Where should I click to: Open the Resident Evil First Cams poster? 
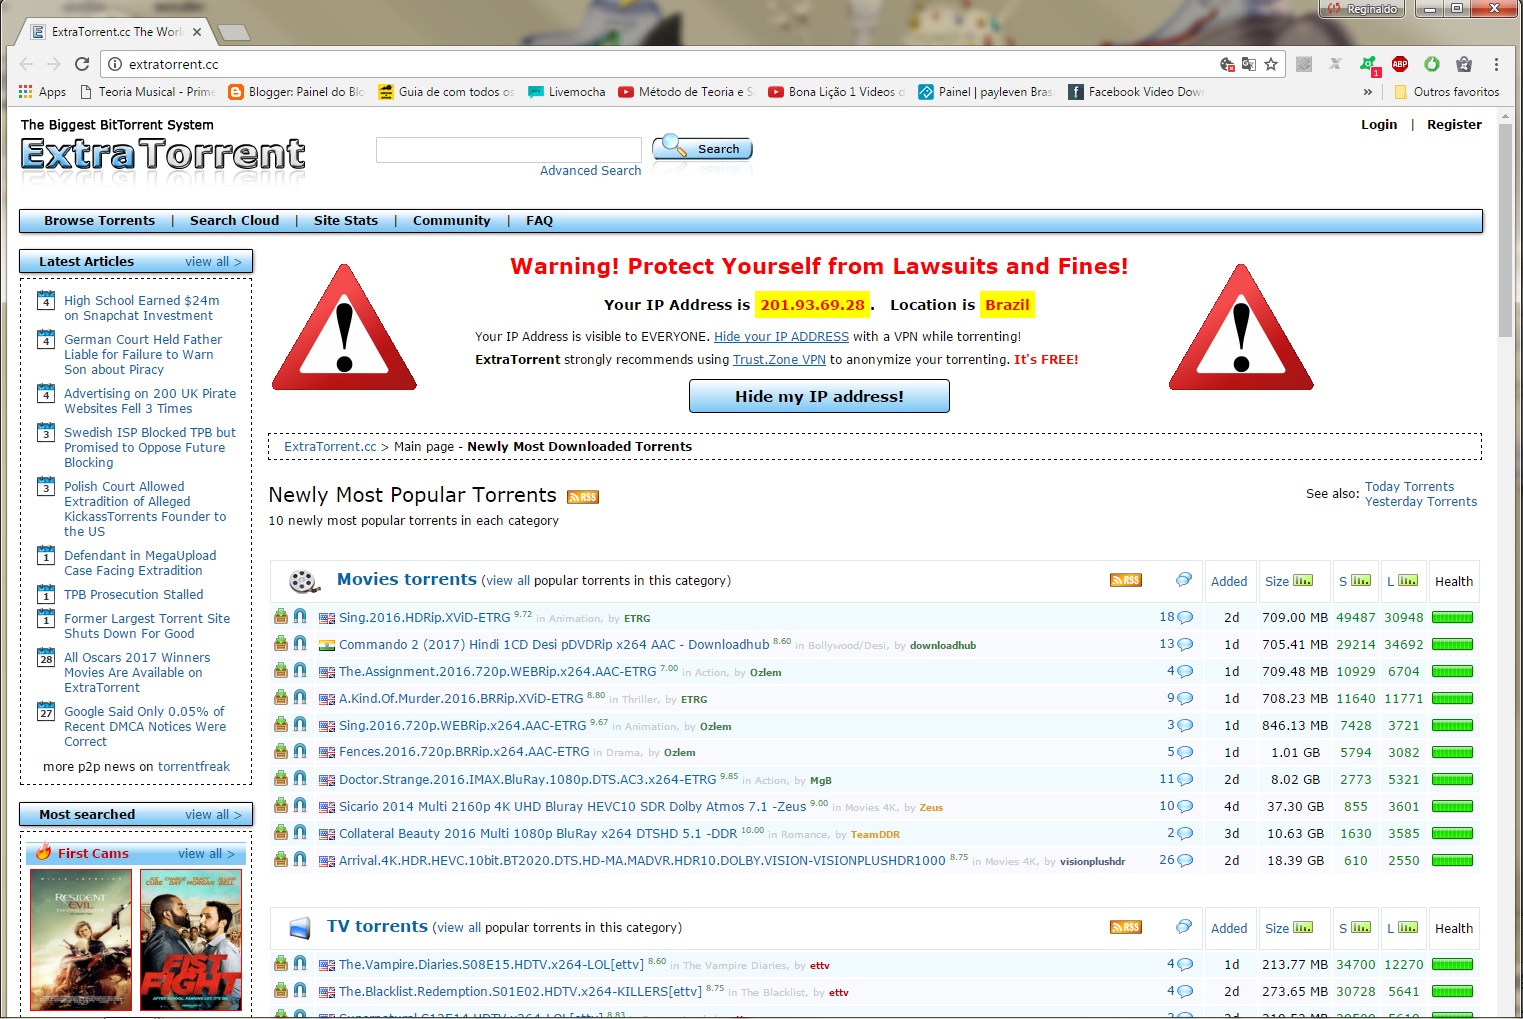click(x=81, y=940)
